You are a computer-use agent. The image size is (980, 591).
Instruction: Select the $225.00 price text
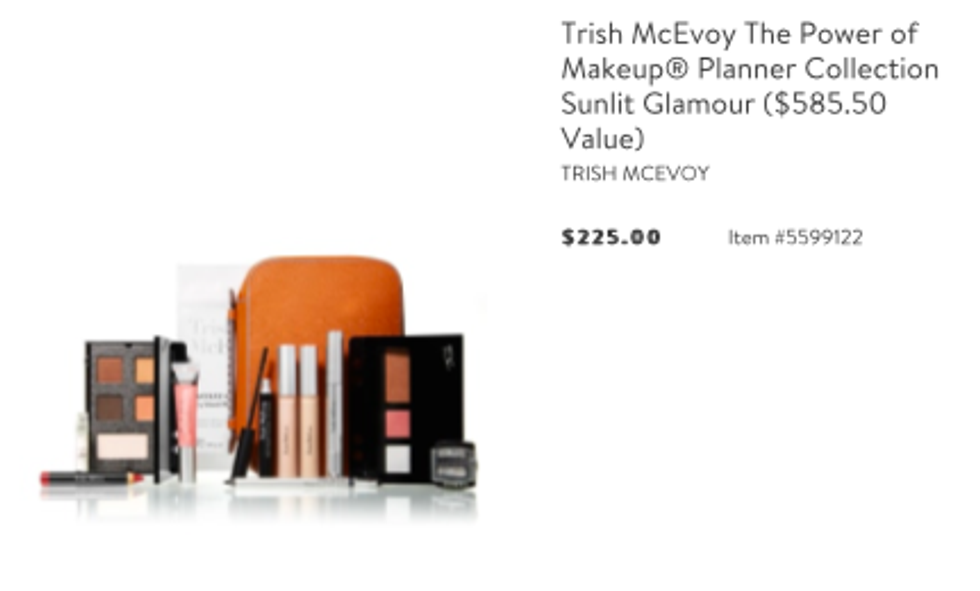[x=611, y=237]
